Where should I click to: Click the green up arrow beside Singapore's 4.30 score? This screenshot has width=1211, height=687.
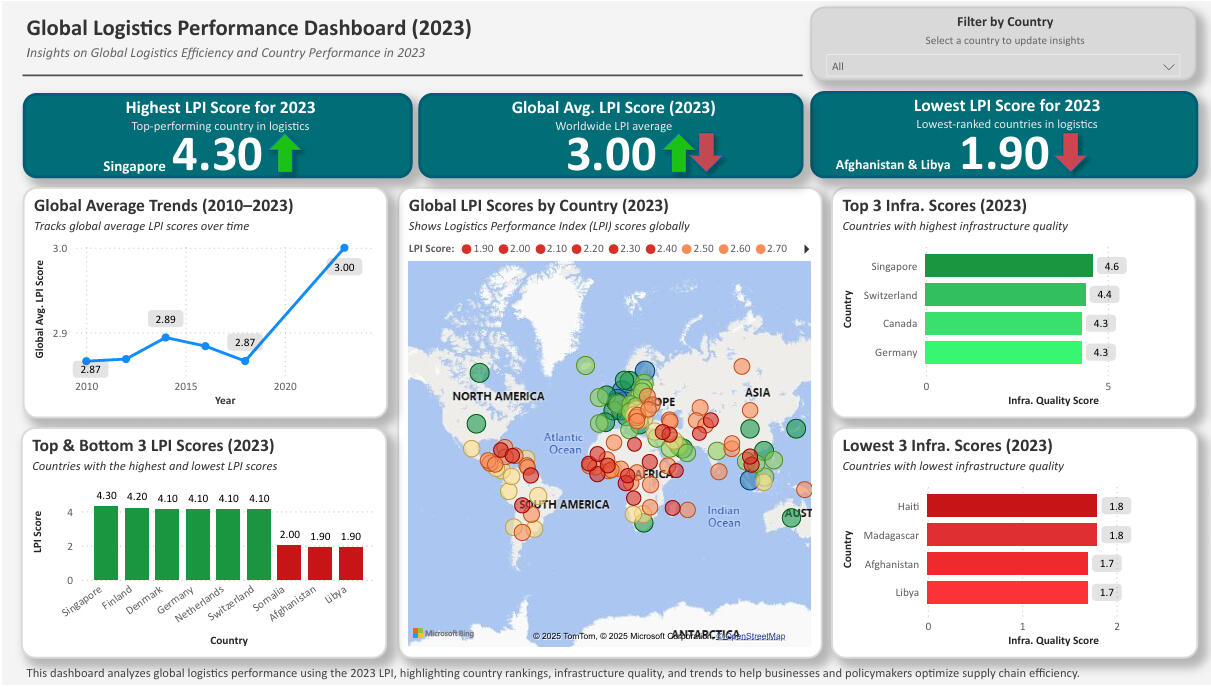(285, 152)
